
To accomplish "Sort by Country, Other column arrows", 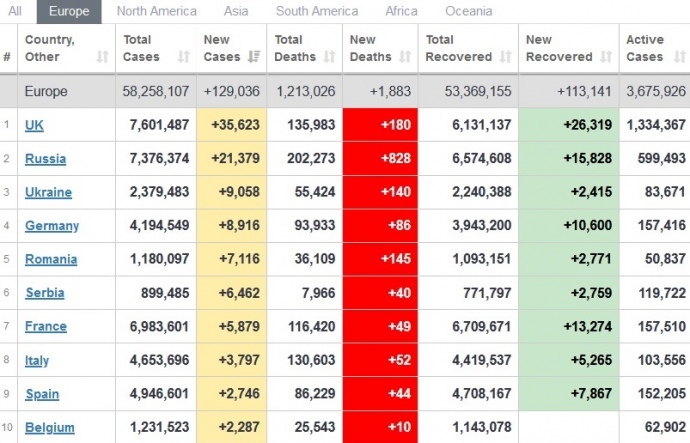I will point(102,57).
